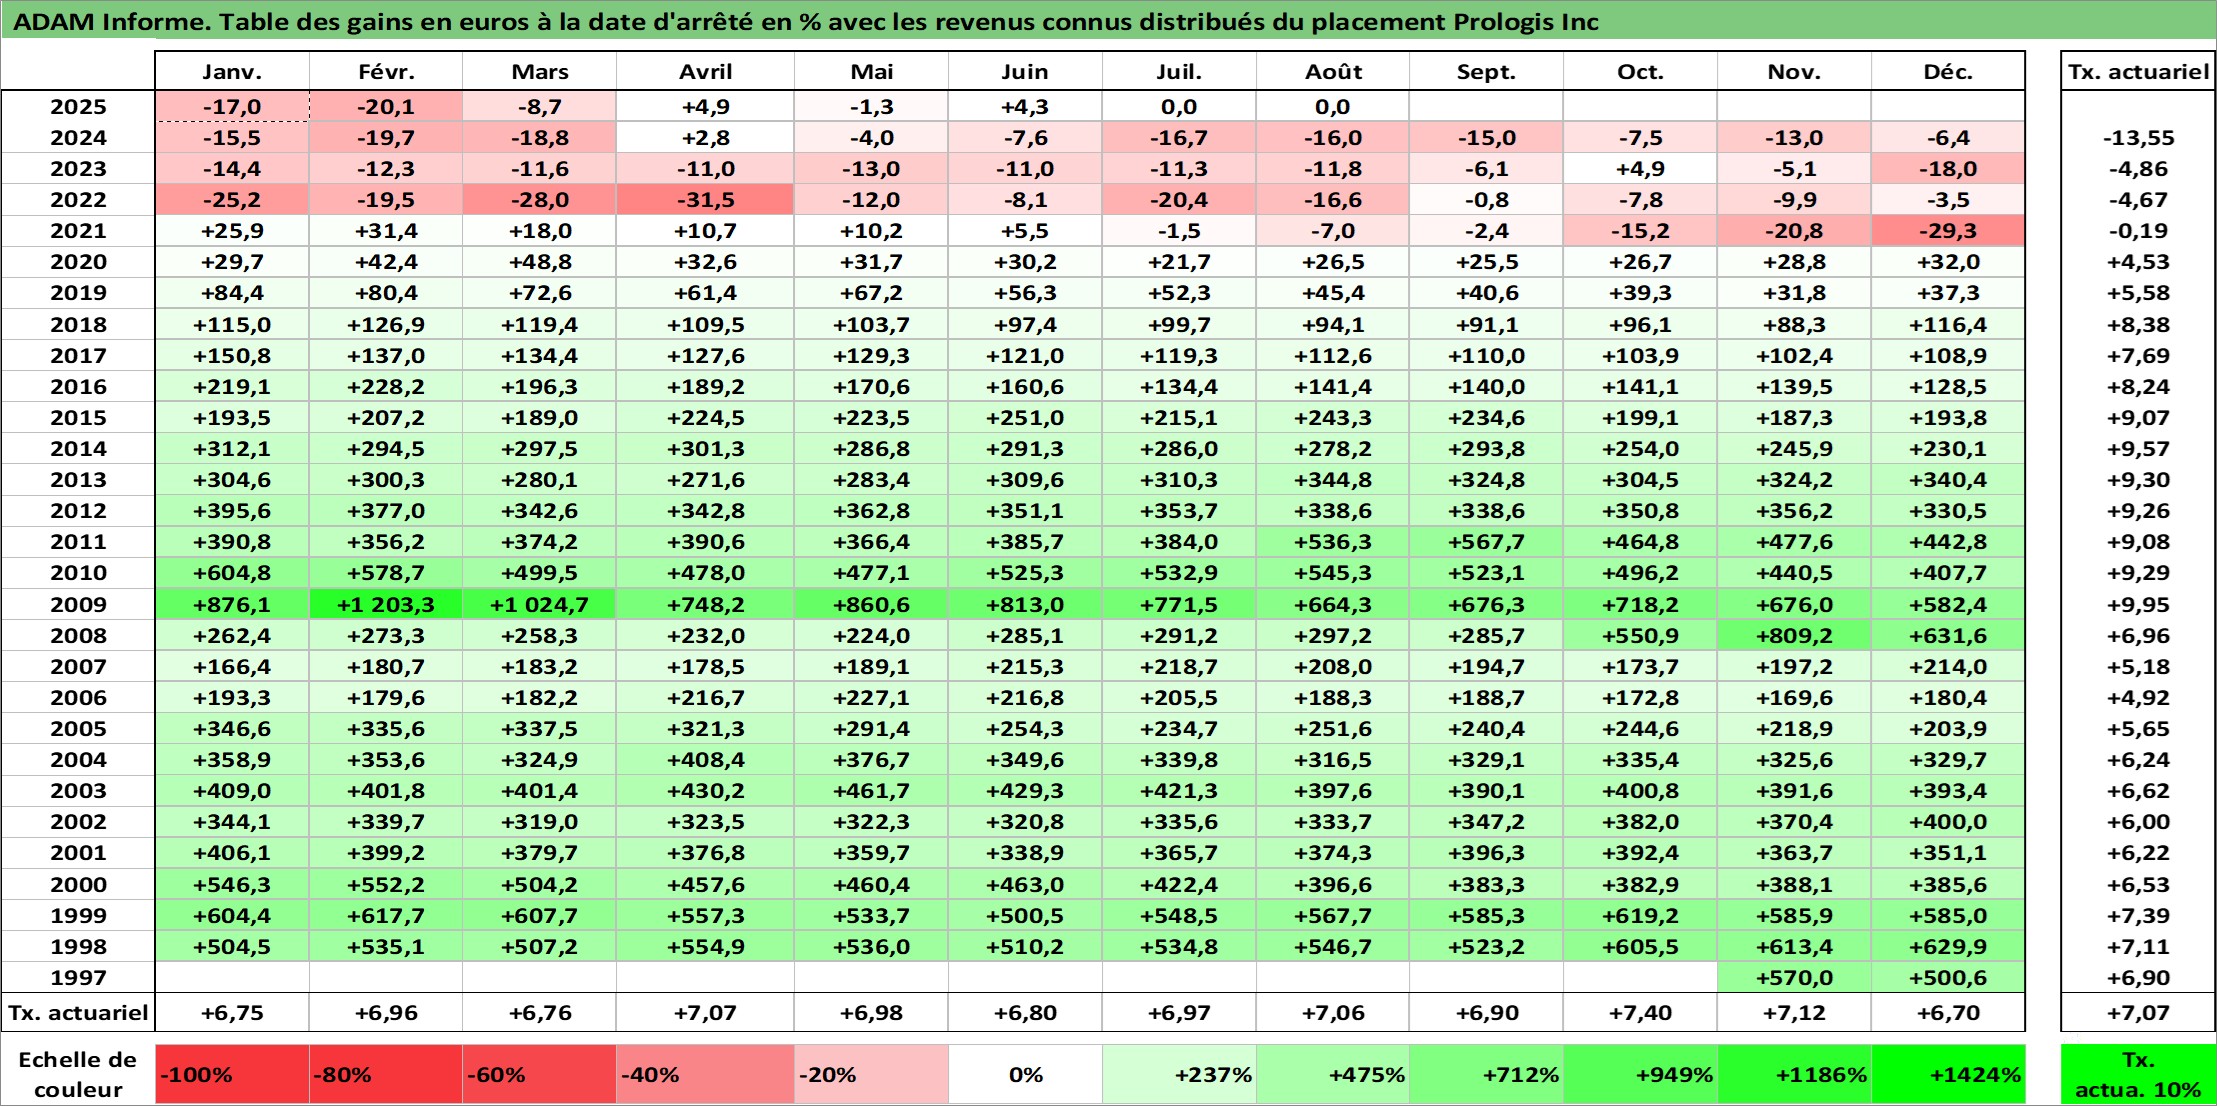Click cell with value +395,6
2217x1106 pixels.
pos(232,511)
